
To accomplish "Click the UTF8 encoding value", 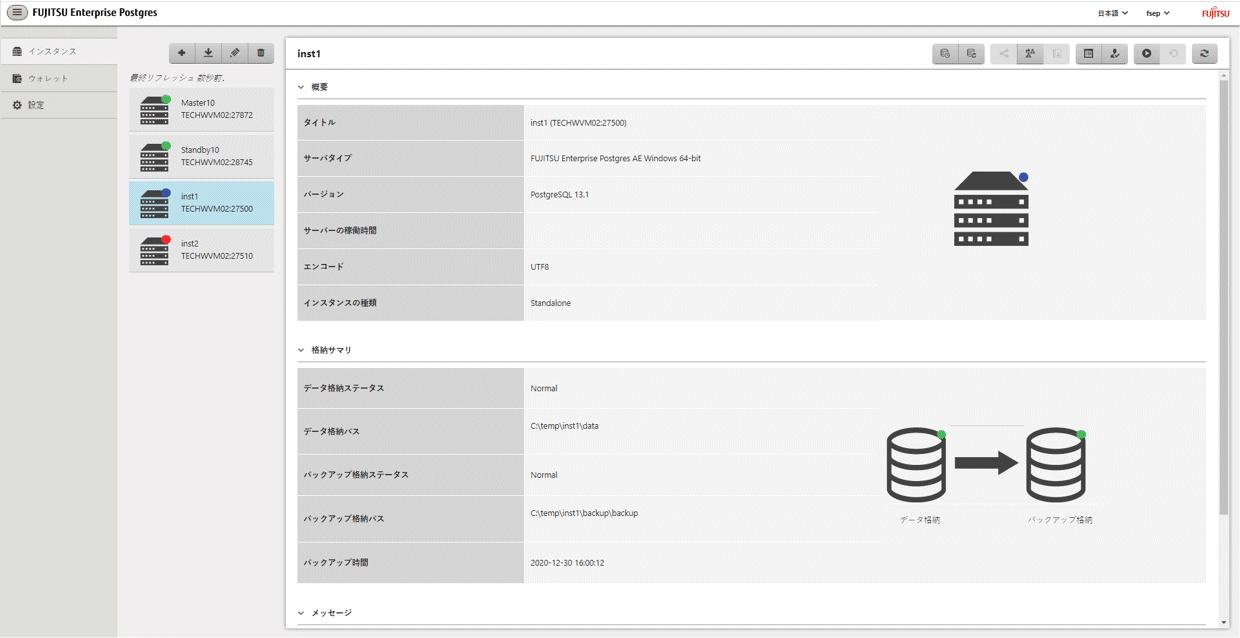I will [539, 267].
